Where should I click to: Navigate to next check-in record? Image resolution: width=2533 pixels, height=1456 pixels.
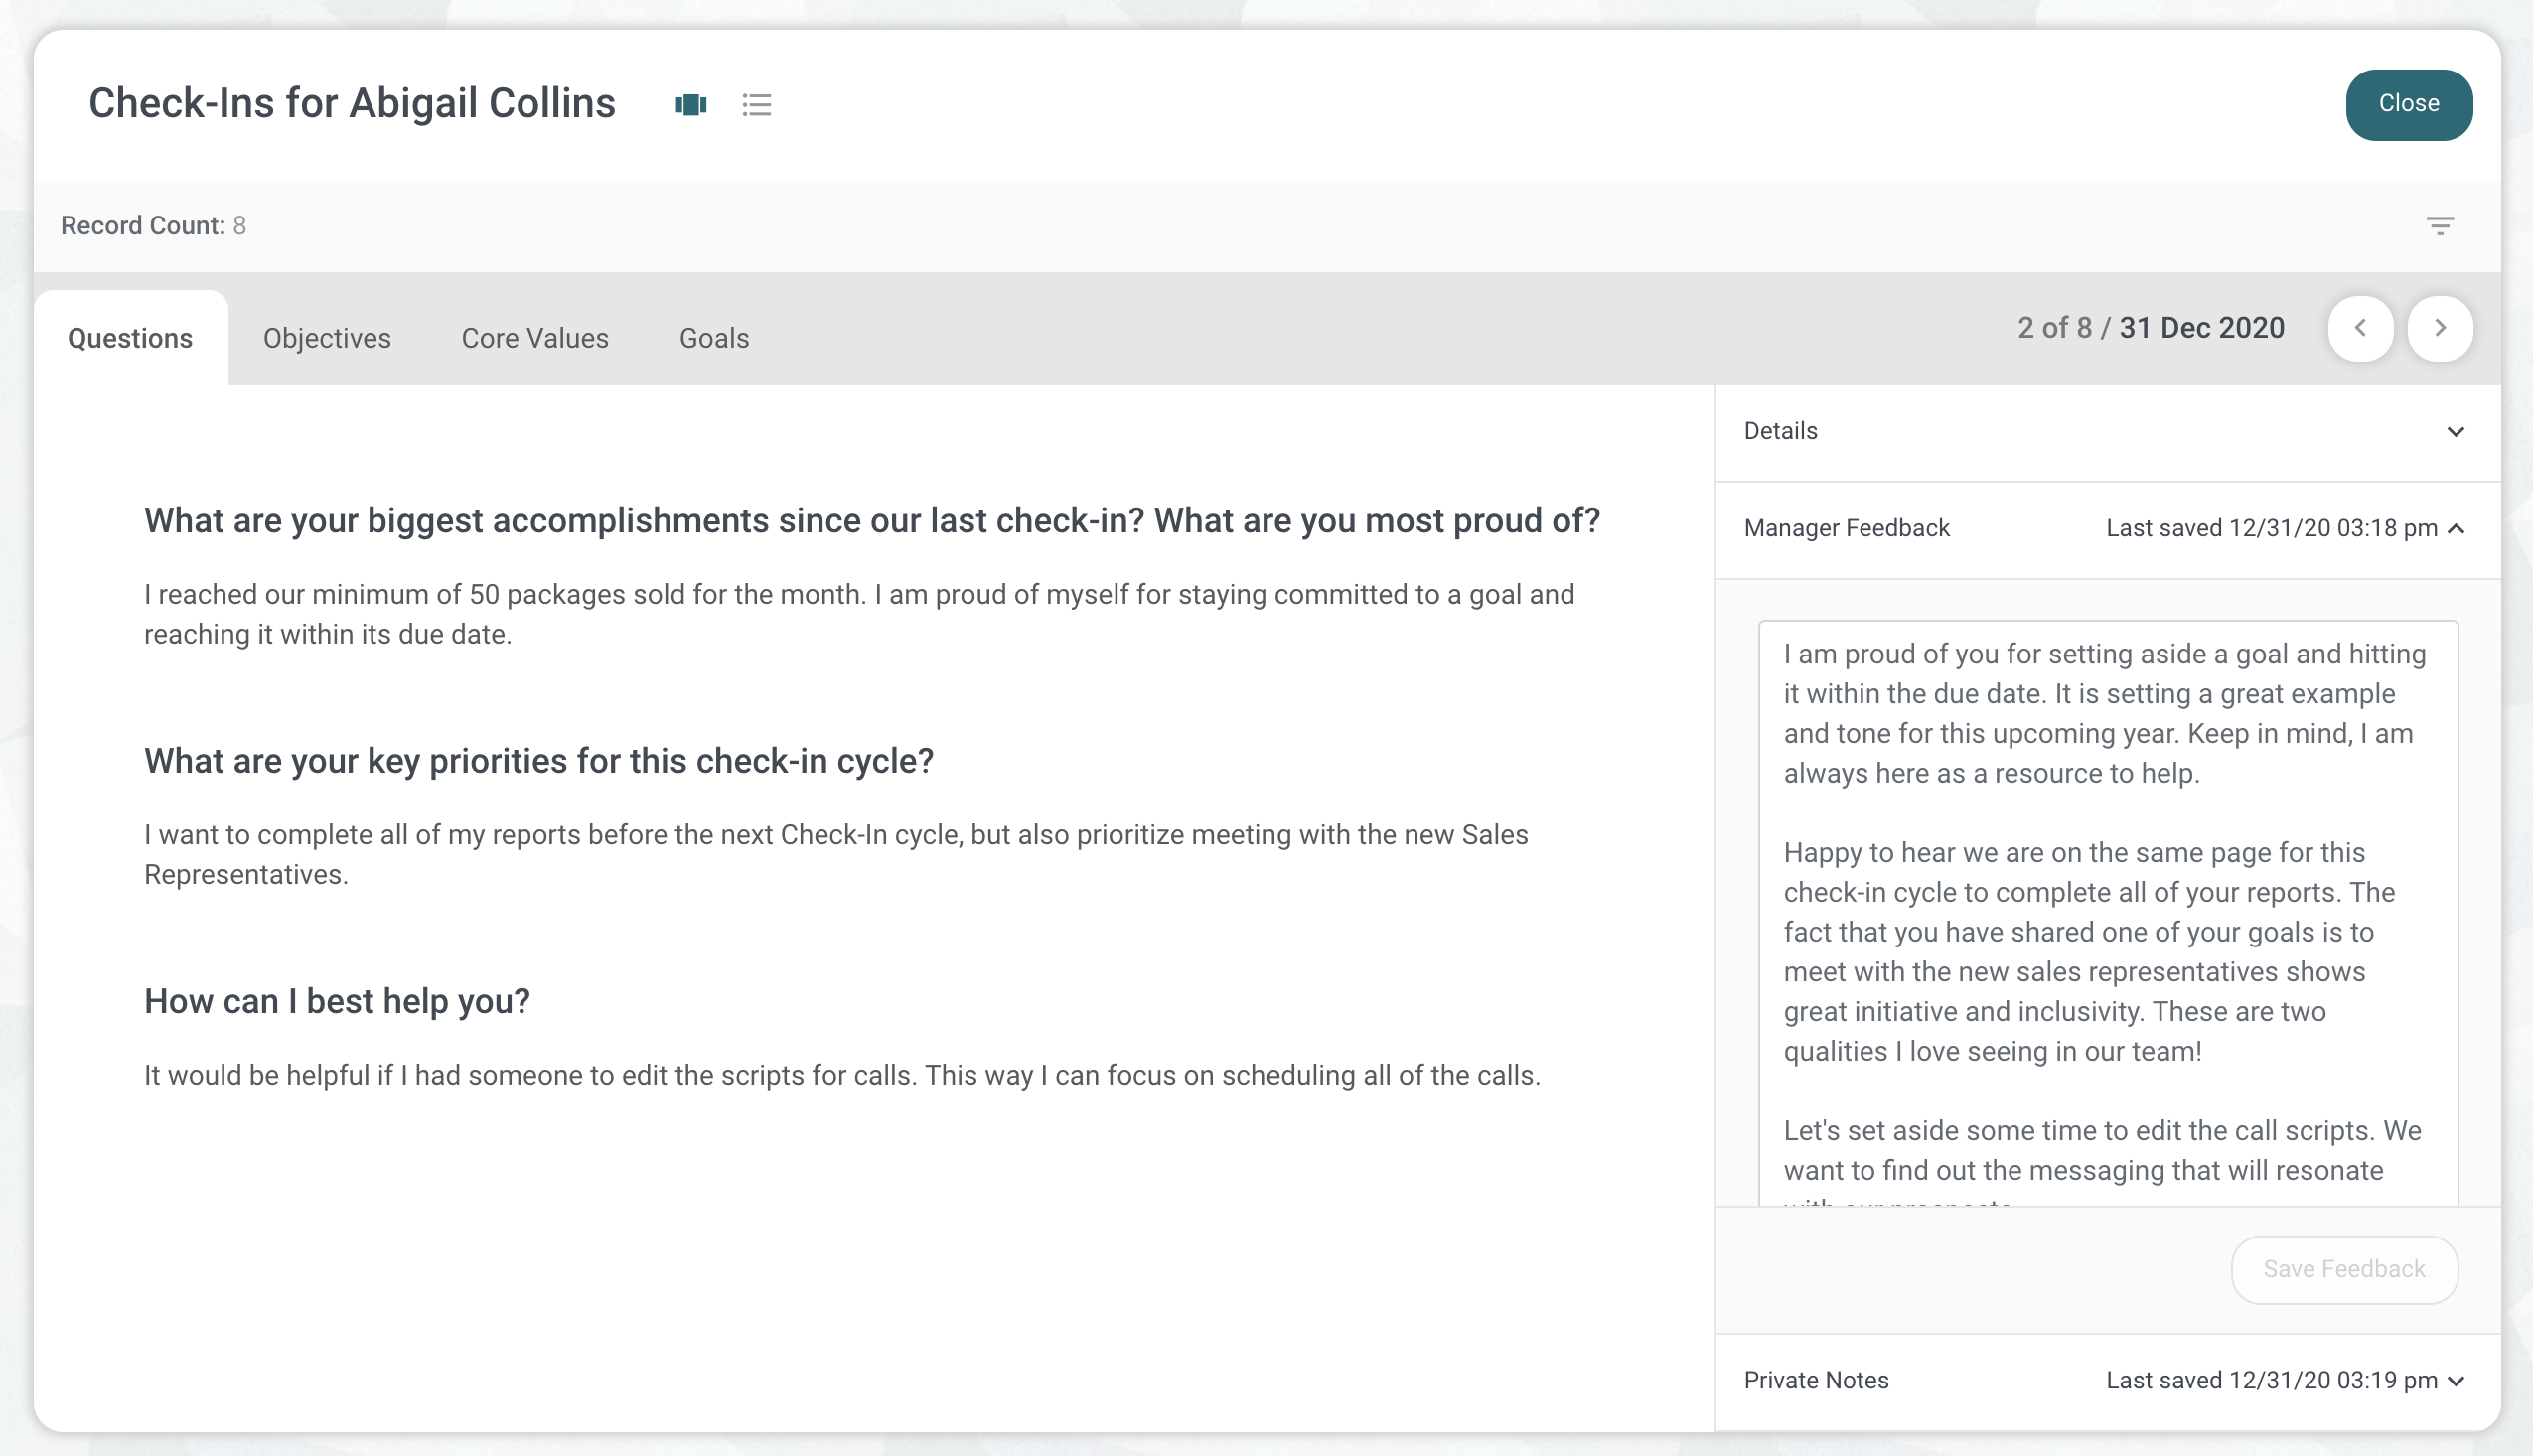tap(2441, 327)
